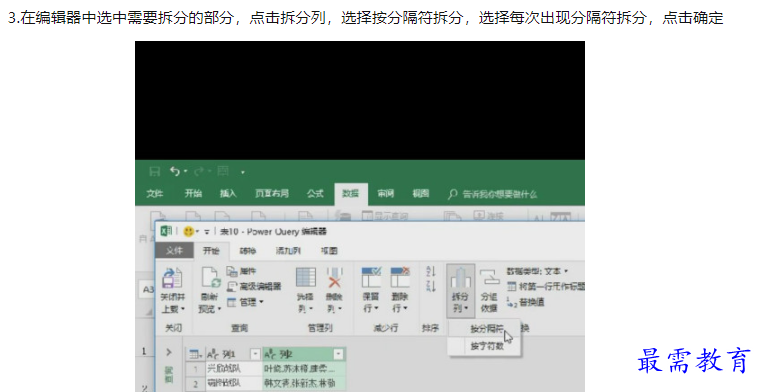Open Power Query quick access toolbar dropdown arrow
Viewport: 759px width, 392px height.
(207, 232)
